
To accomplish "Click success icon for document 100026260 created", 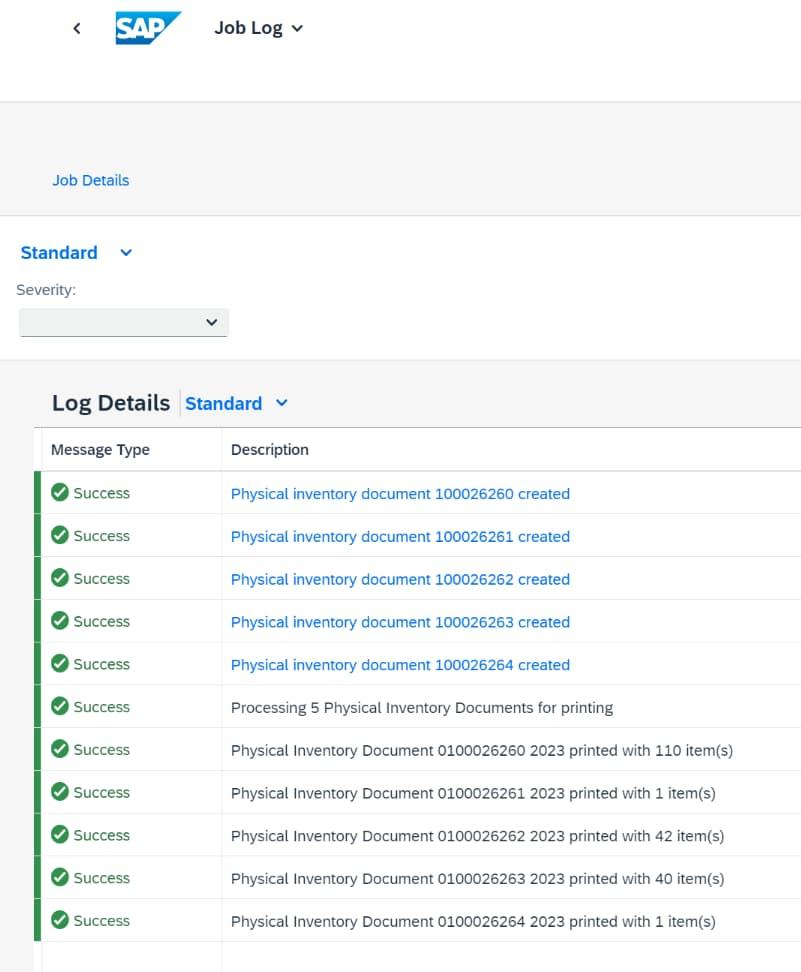I will pos(60,493).
